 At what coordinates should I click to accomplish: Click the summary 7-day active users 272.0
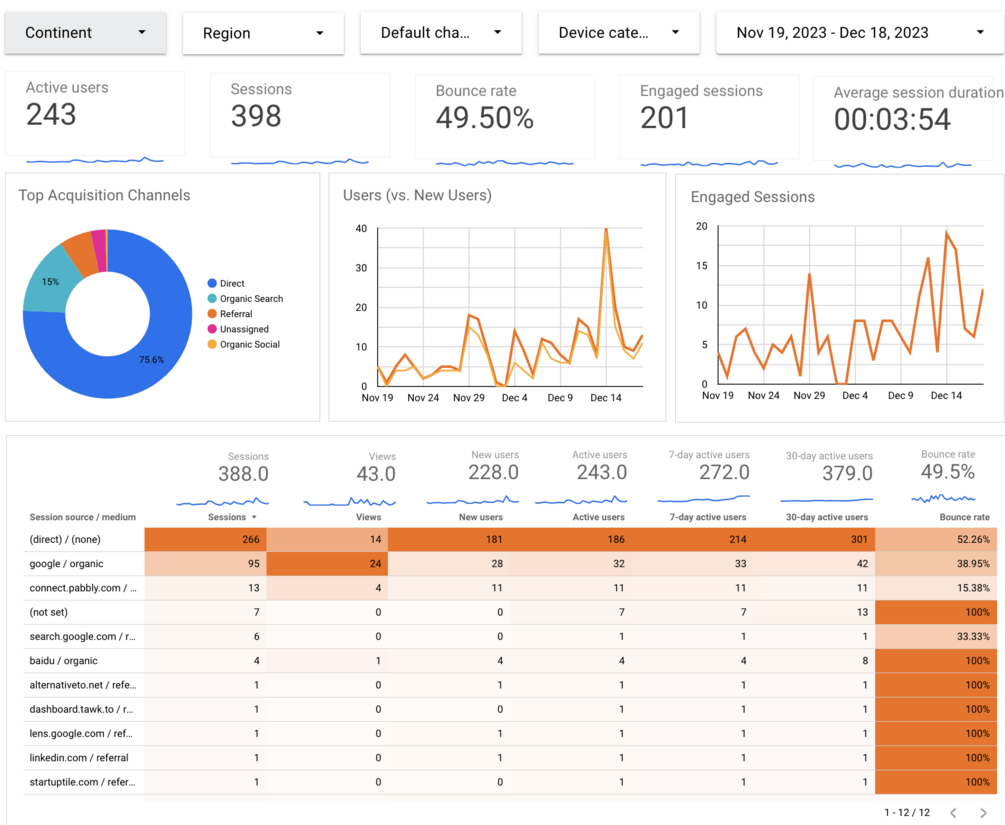pos(724,472)
